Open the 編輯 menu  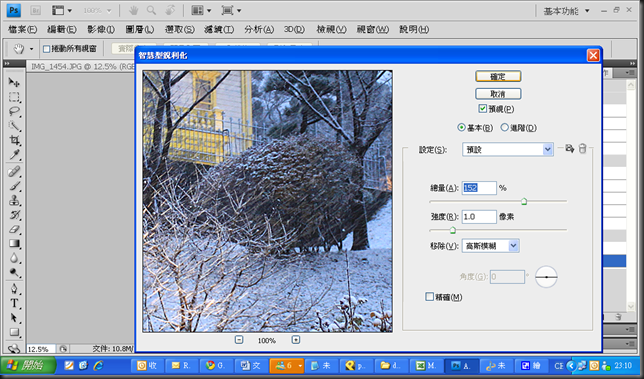(62, 30)
